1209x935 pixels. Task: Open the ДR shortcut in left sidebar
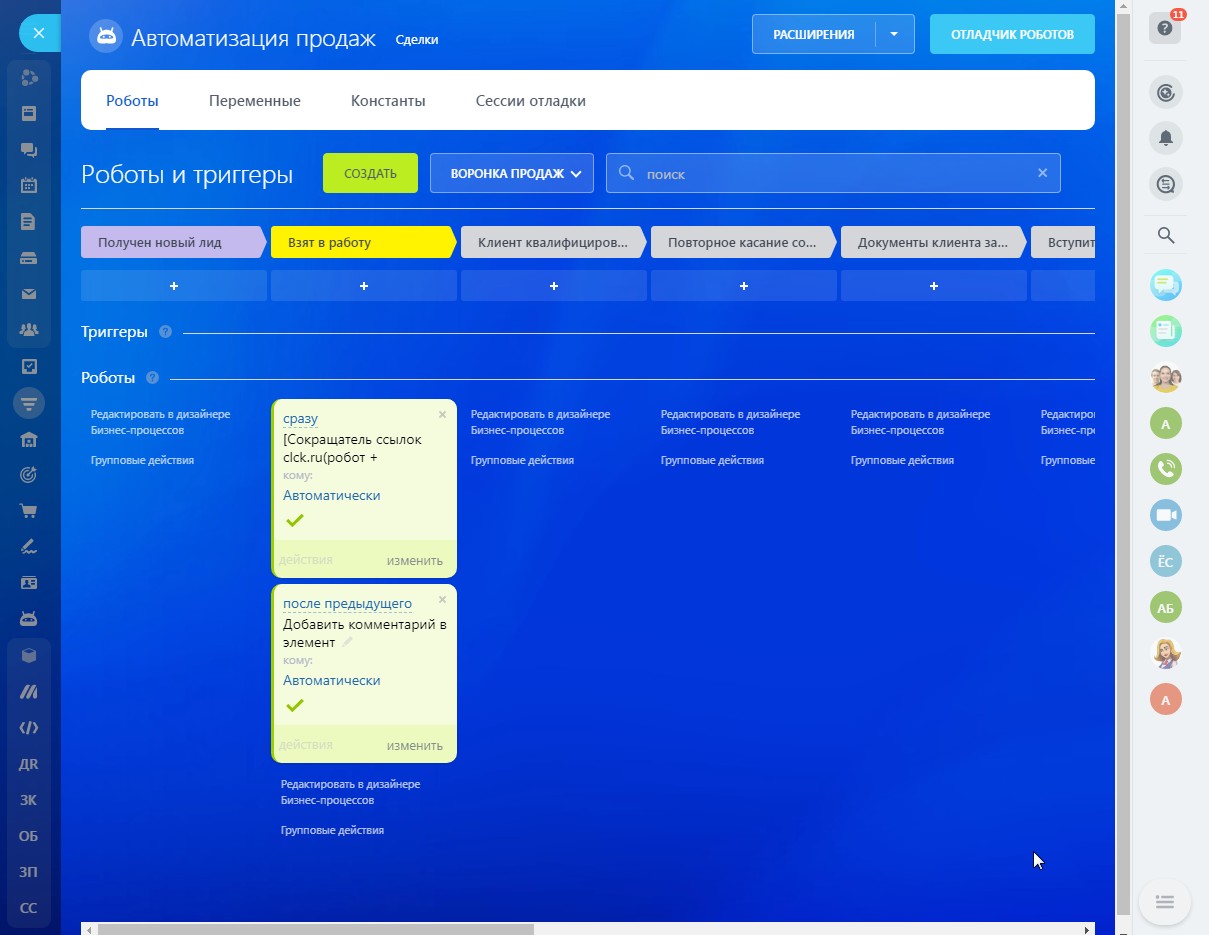point(29,764)
